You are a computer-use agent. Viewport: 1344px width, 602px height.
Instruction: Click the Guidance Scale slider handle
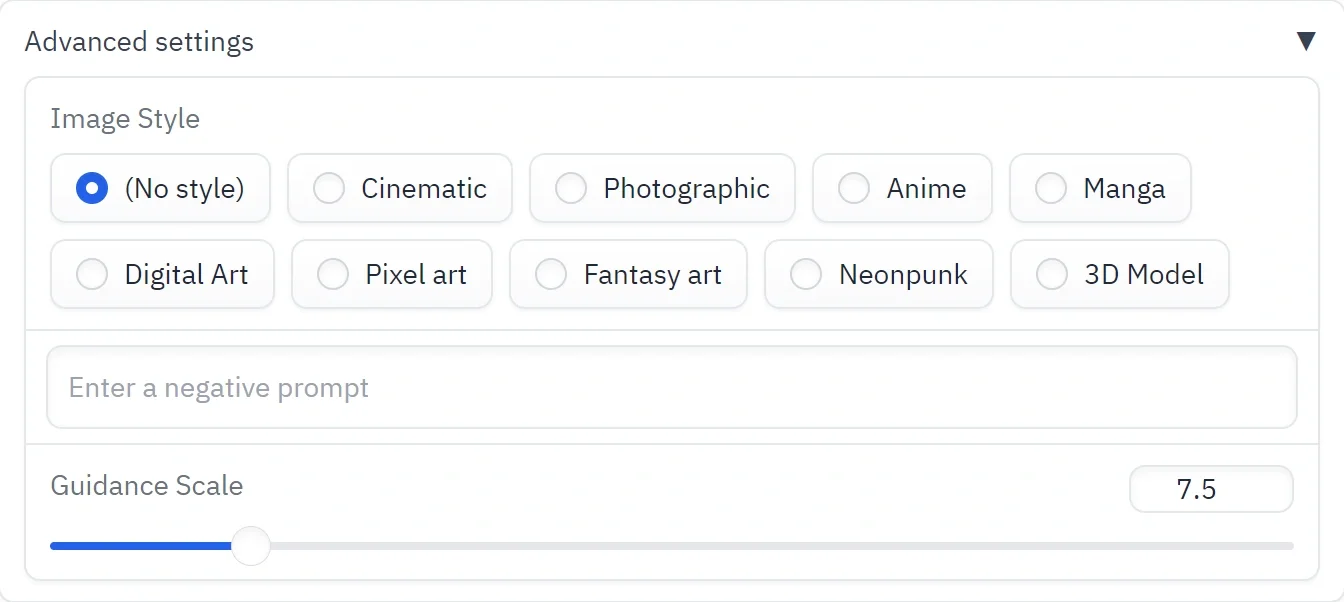click(x=250, y=546)
